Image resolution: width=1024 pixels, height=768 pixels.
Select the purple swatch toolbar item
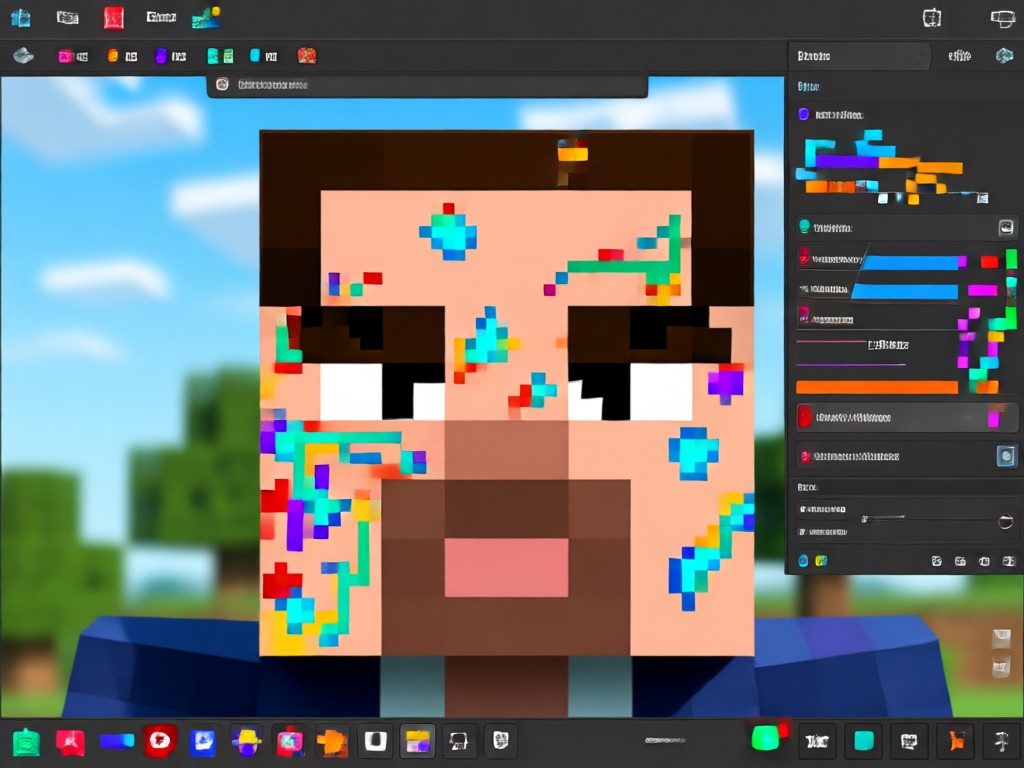pos(170,56)
